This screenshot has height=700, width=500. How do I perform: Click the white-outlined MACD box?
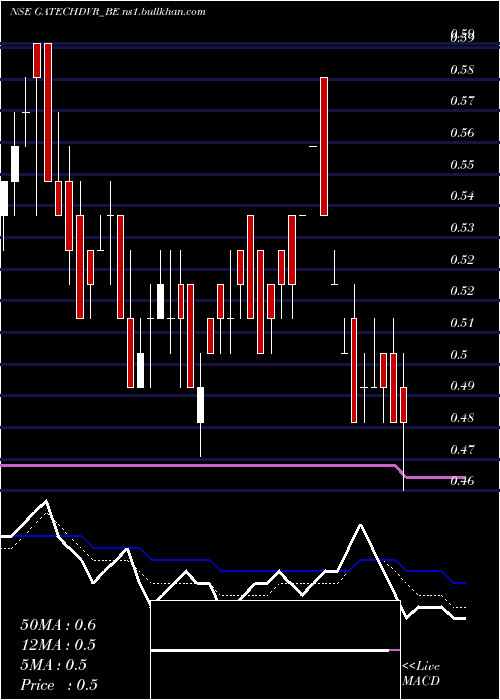coord(275,650)
